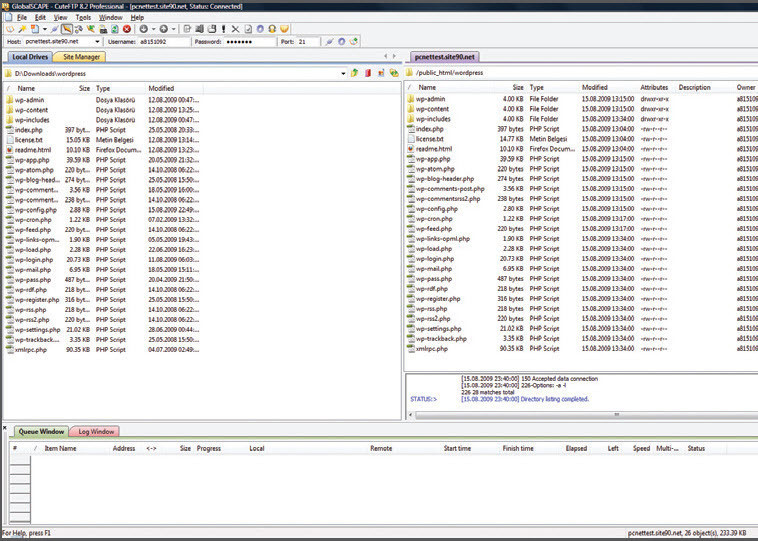758x541 pixels.
Task: Click the Edit file toolbar icon
Action: pyautogui.click(x=187, y=29)
